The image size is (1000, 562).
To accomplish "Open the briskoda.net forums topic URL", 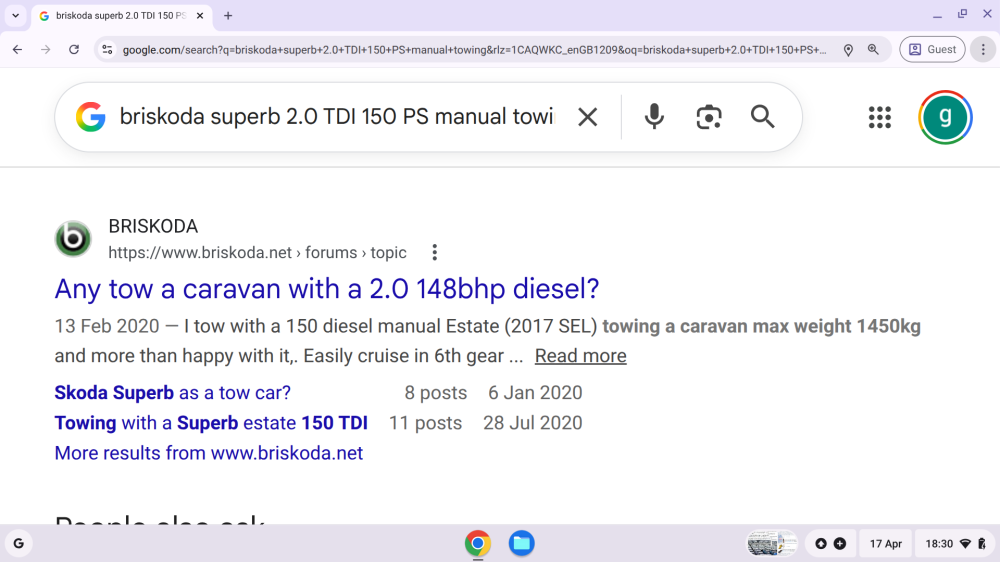I will click(x=257, y=253).
